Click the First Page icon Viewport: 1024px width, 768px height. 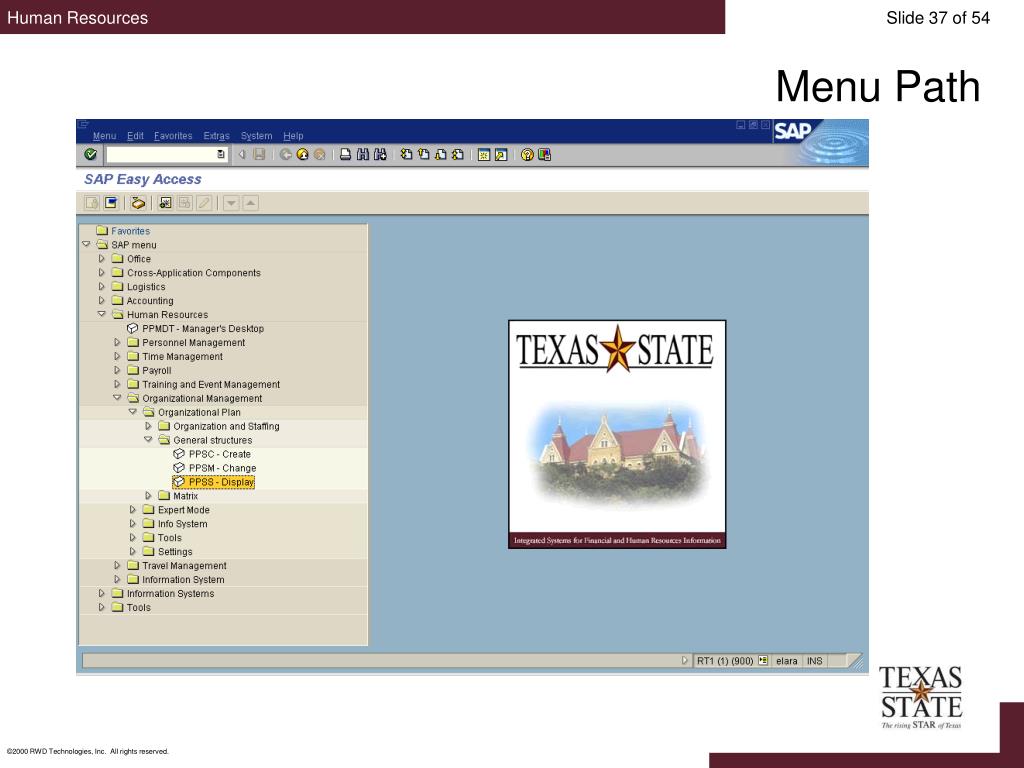(x=406, y=155)
